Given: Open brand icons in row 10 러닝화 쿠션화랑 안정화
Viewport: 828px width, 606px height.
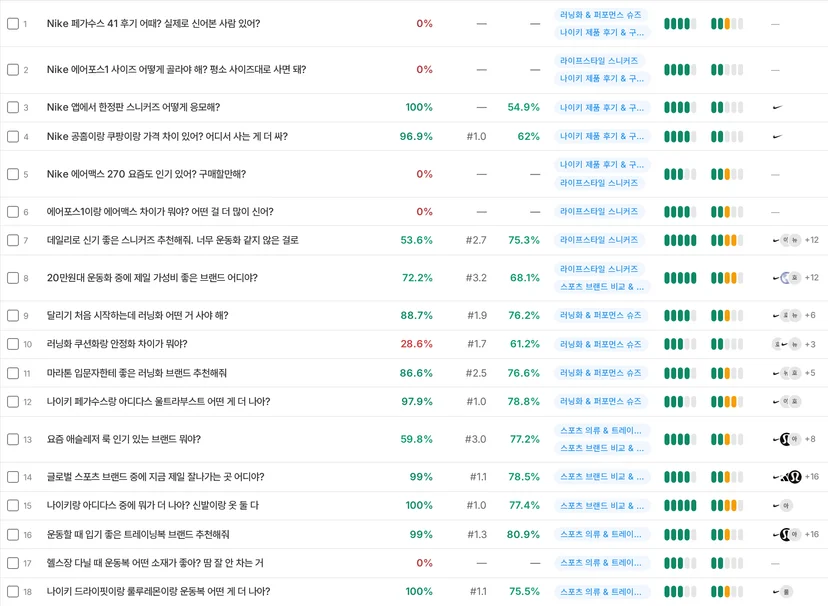Looking at the screenshot, I should pyautogui.click(x=786, y=344).
